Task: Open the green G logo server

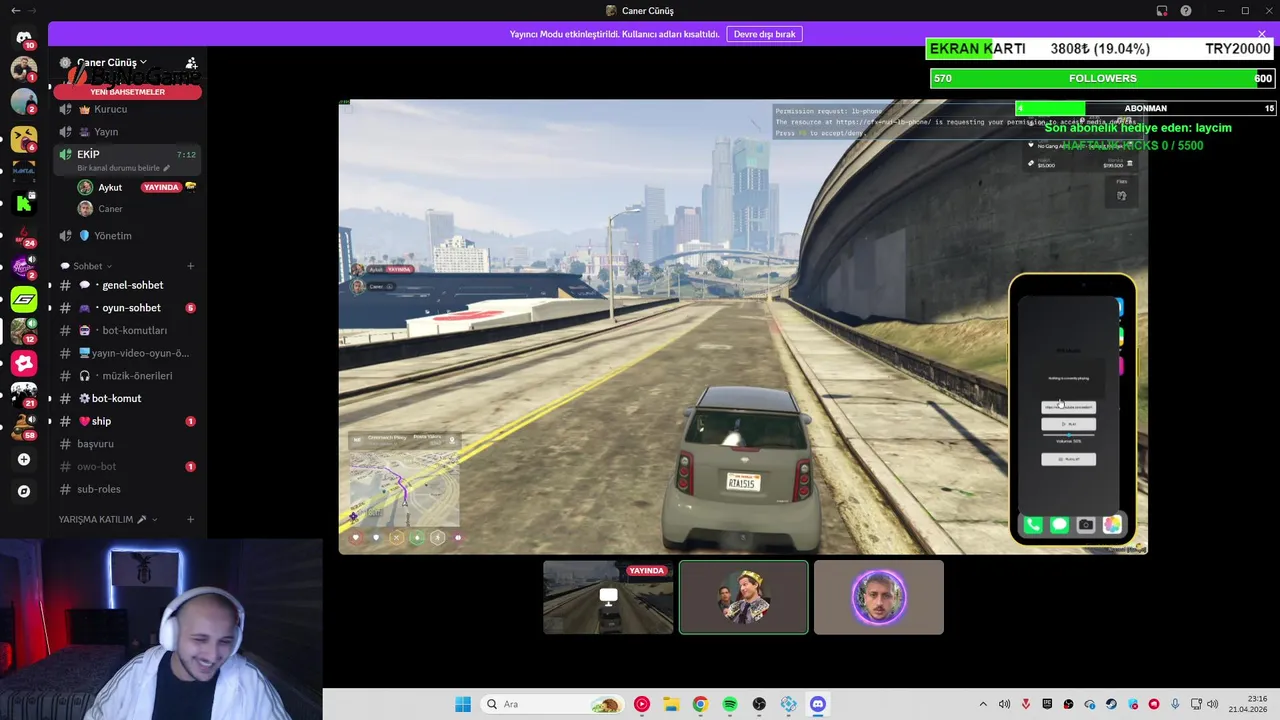Action: [x=24, y=298]
